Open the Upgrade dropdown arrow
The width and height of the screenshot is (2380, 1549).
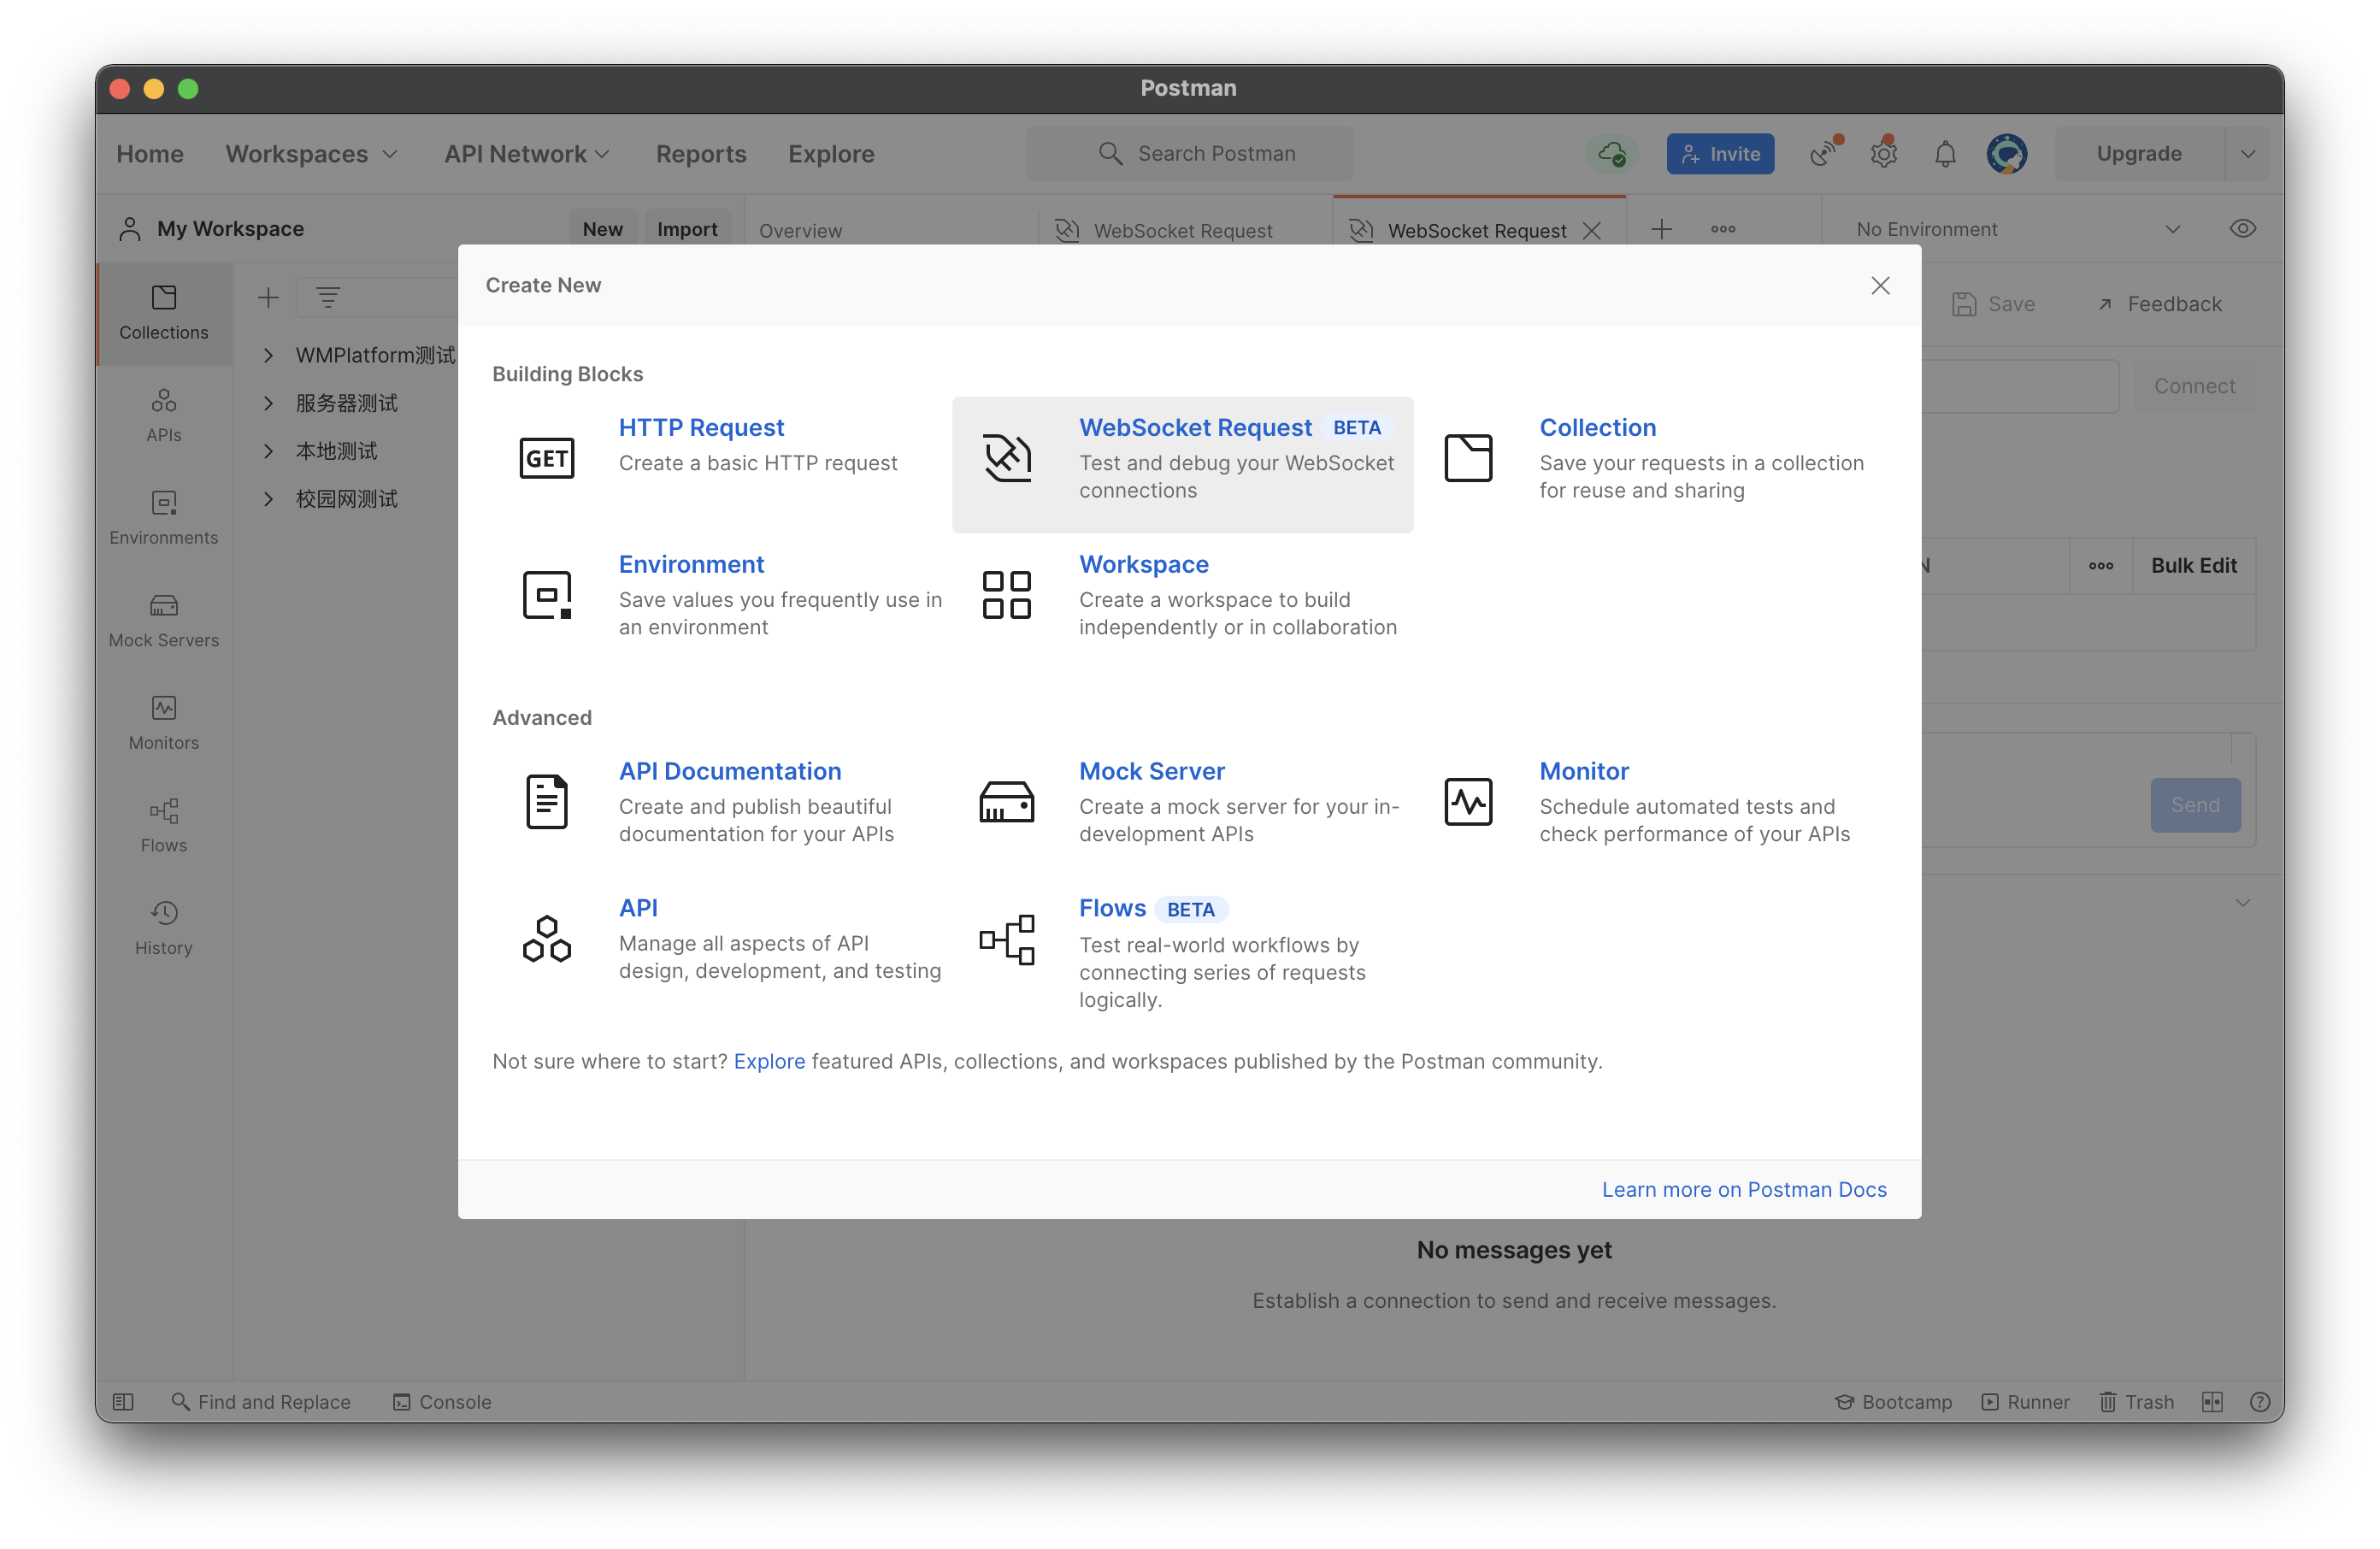(x=2248, y=154)
